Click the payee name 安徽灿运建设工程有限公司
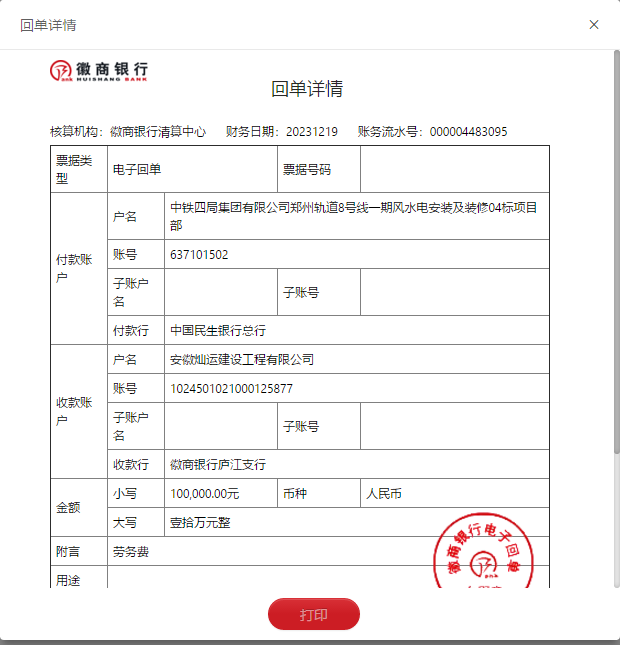 click(x=242, y=360)
